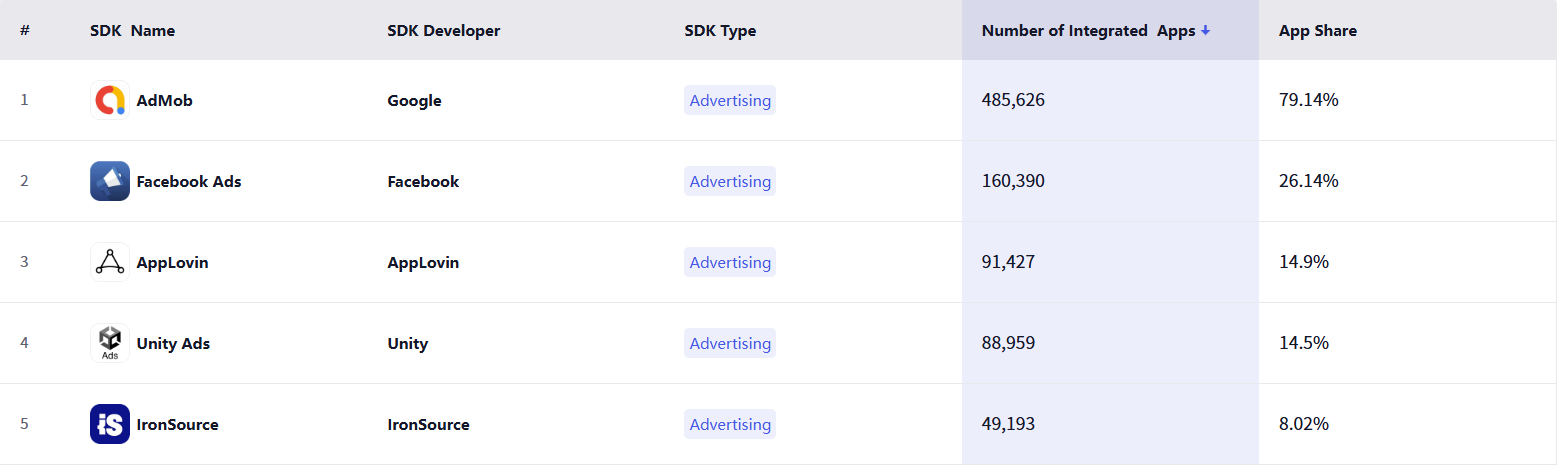This screenshot has height=465, width=1557.
Task: Open the IronSource developer entry
Action: 428,424
